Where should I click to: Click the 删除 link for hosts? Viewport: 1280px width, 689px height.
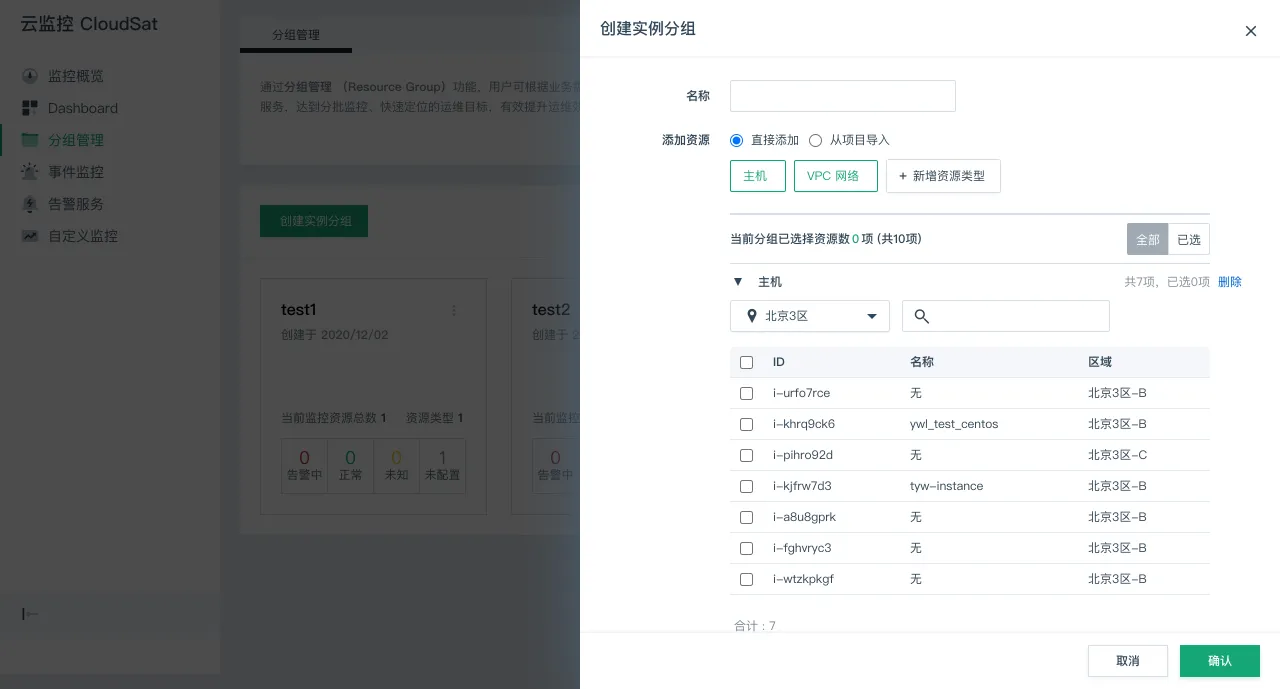click(x=1229, y=282)
